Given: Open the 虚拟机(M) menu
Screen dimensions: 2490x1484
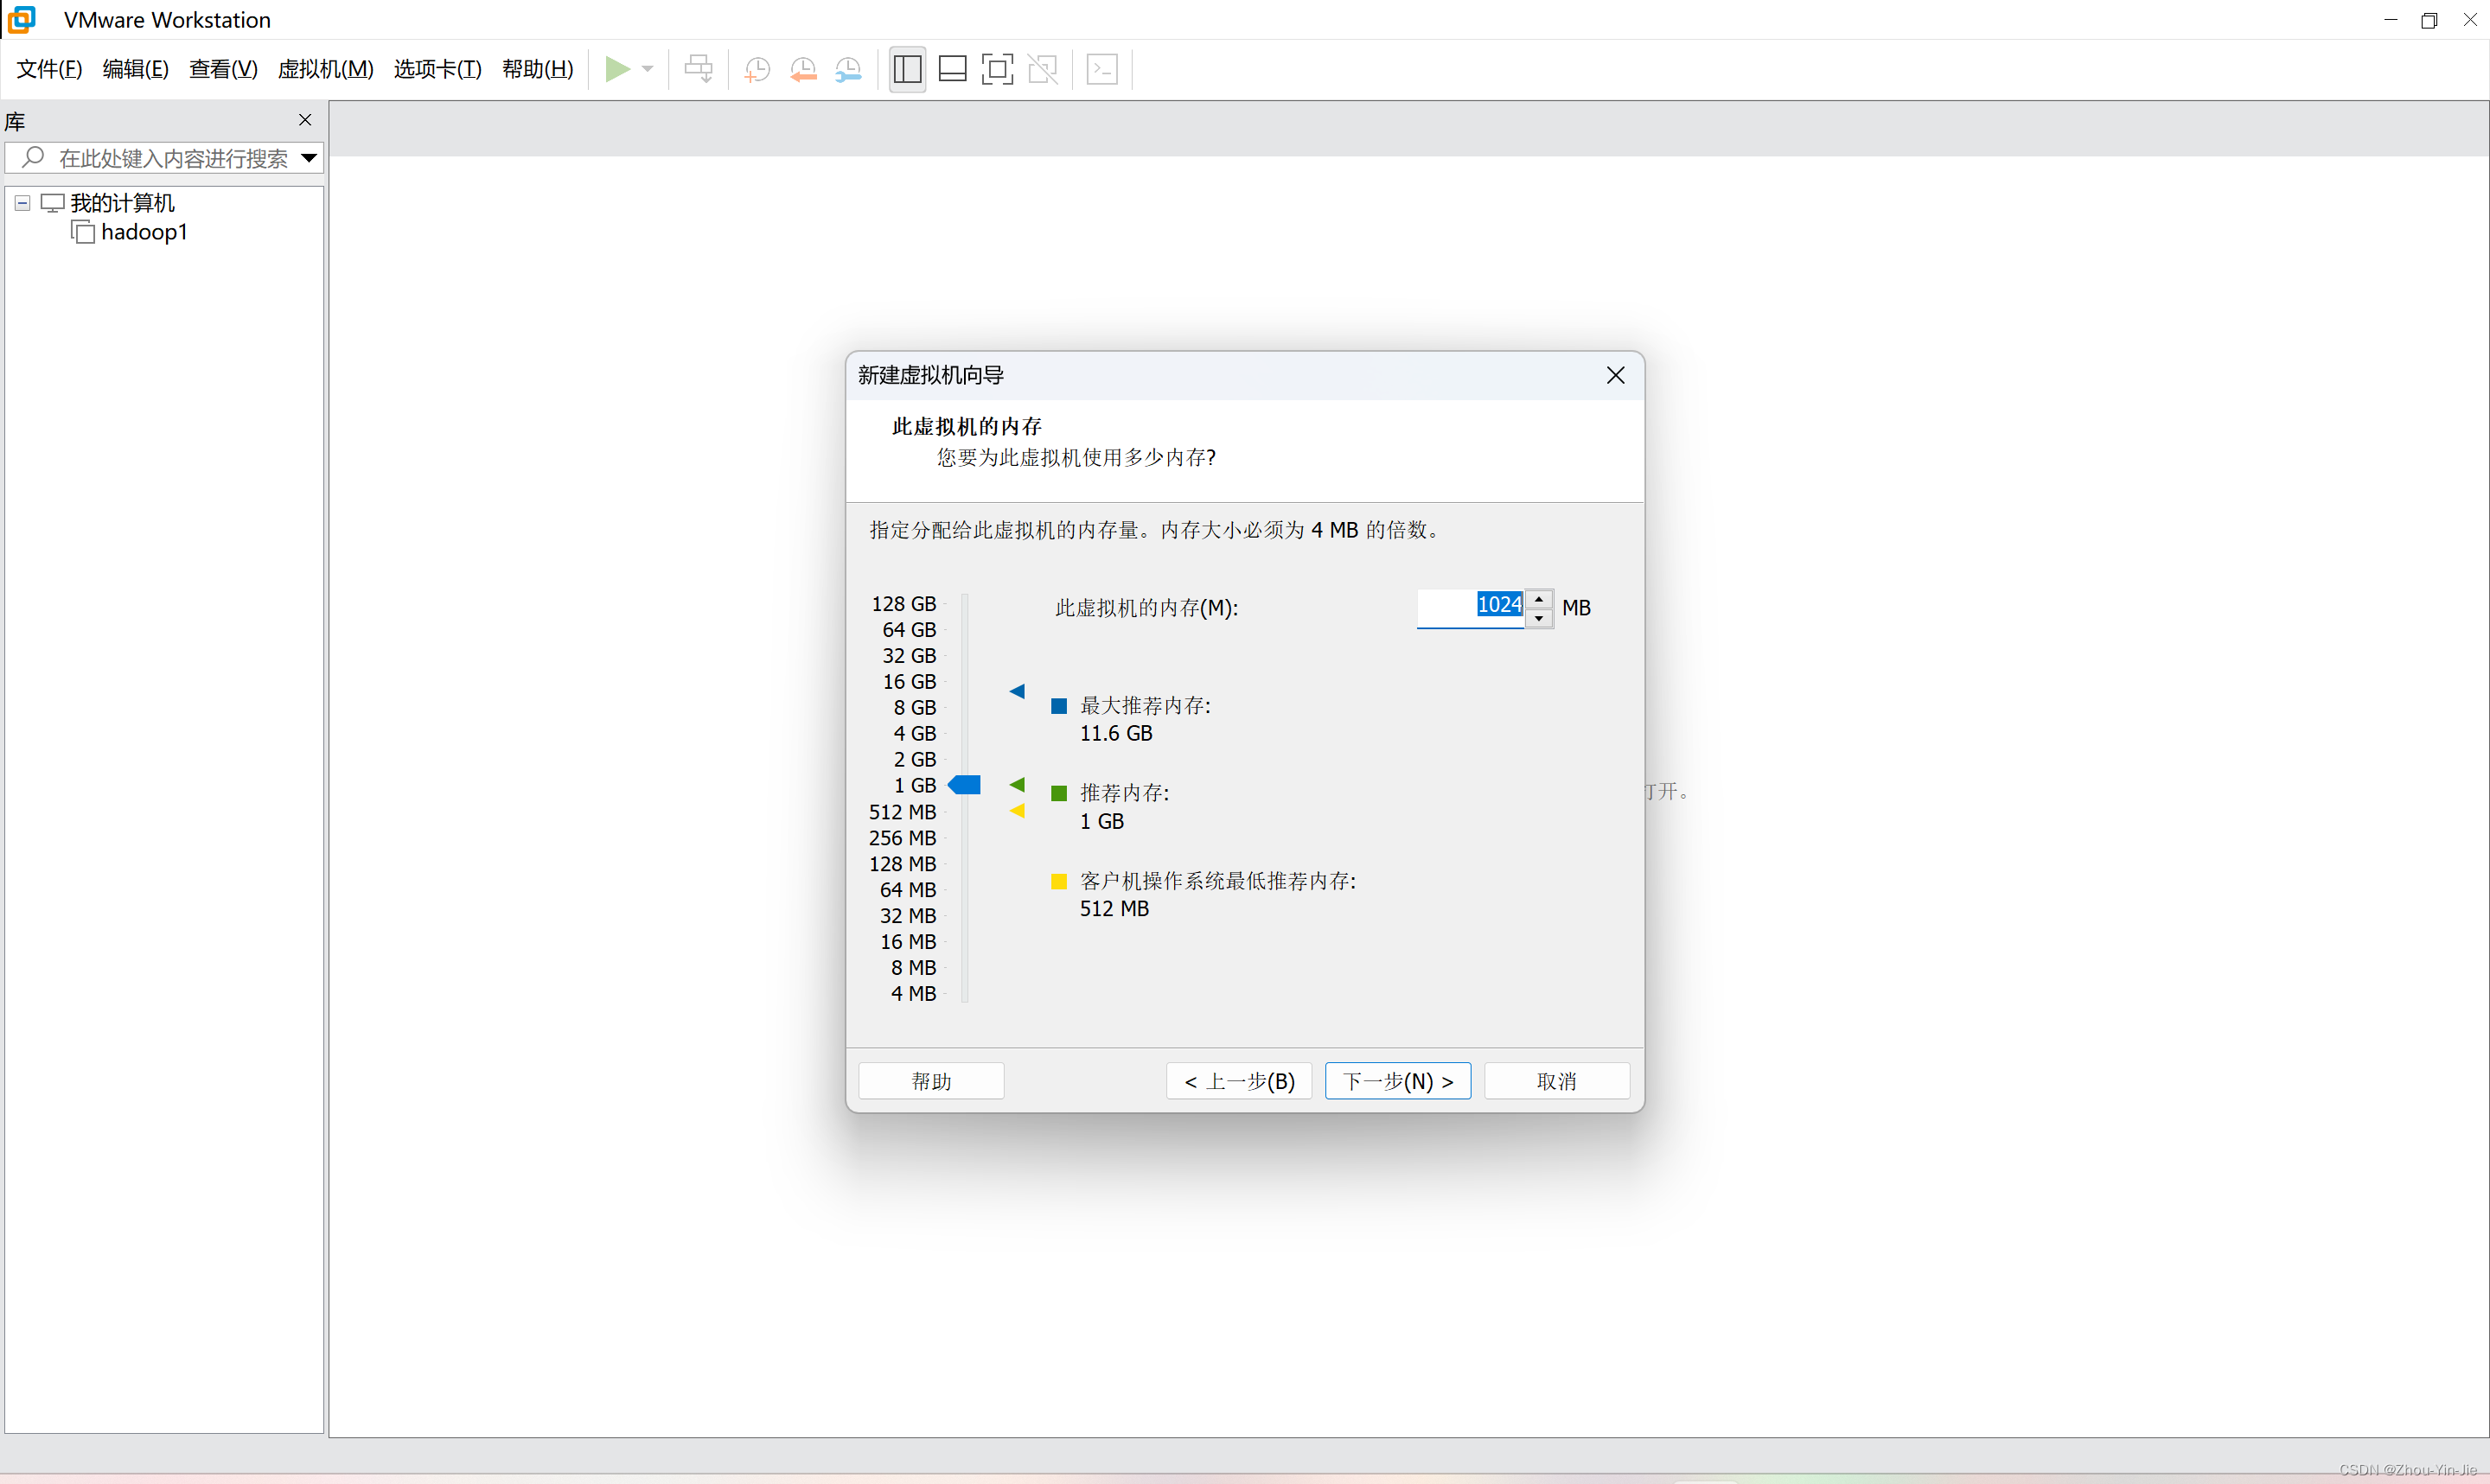Looking at the screenshot, I should 325,69.
